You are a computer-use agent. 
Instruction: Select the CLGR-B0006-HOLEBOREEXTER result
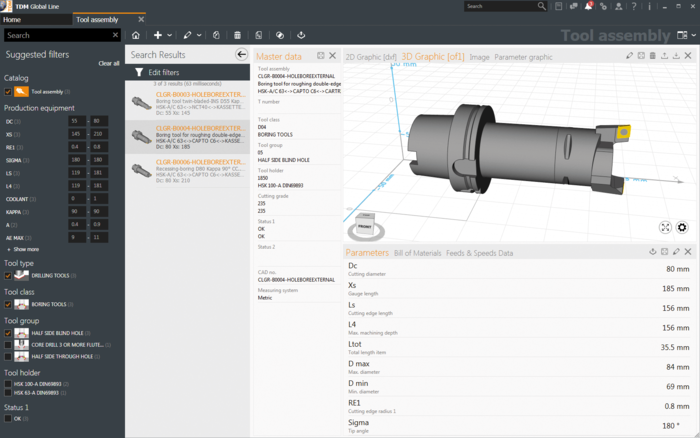188,171
